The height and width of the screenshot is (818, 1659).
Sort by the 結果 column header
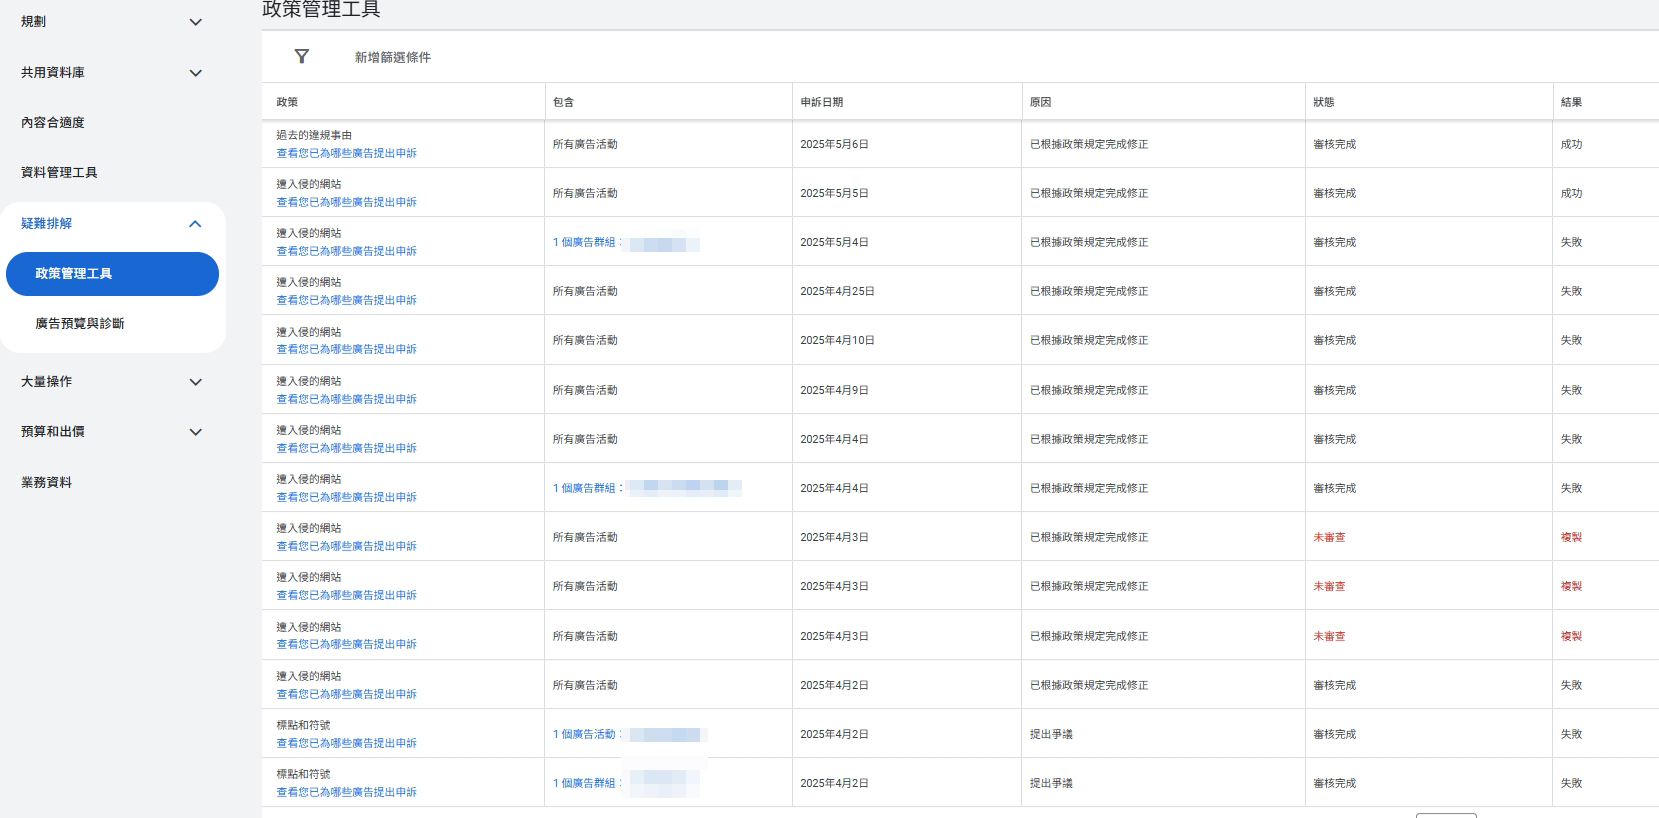click(x=1571, y=102)
